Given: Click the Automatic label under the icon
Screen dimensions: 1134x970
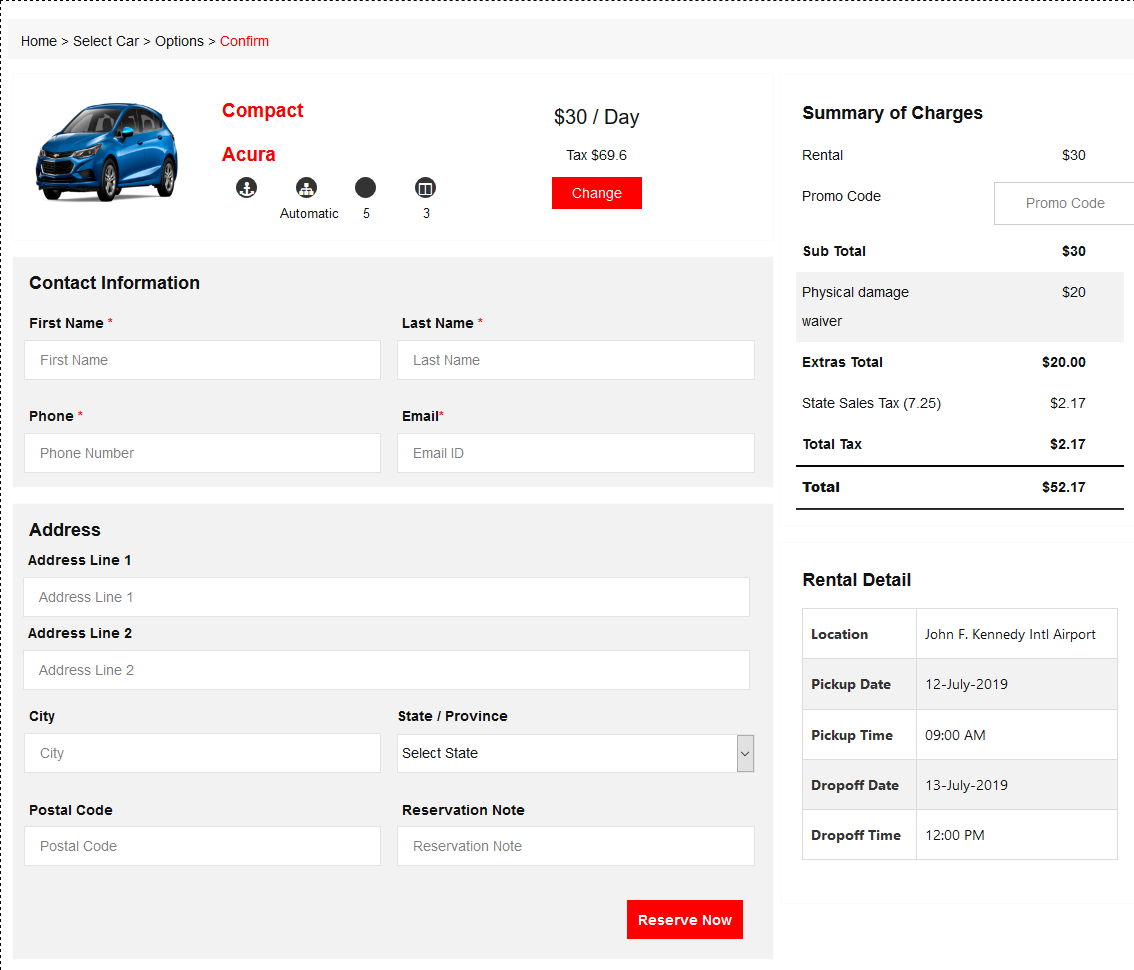Looking at the screenshot, I should pyautogui.click(x=309, y=213).
